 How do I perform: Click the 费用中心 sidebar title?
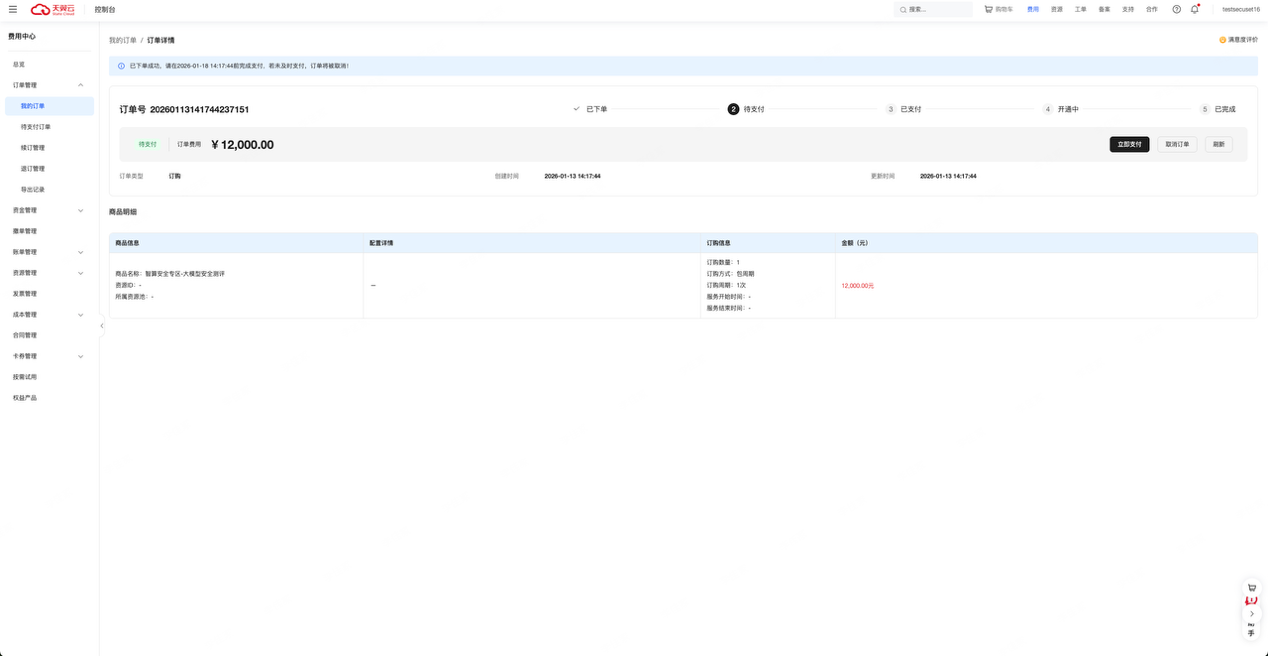point(22,36)
